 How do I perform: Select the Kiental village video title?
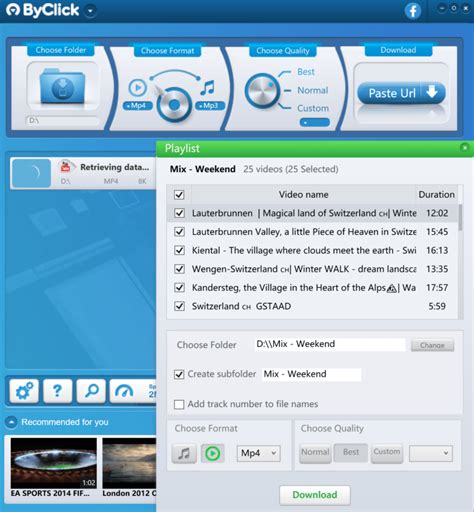(x=304, y=250)
